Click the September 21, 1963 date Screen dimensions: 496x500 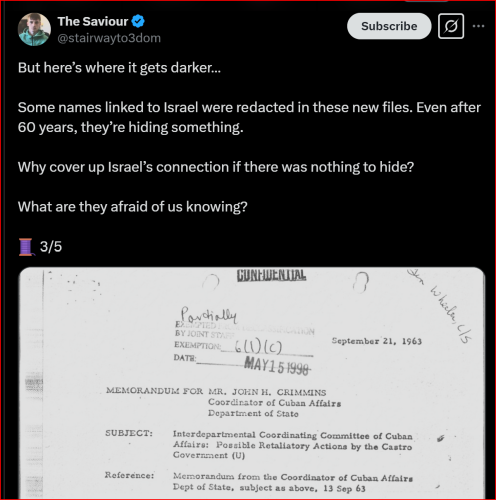tap(377, 341)
